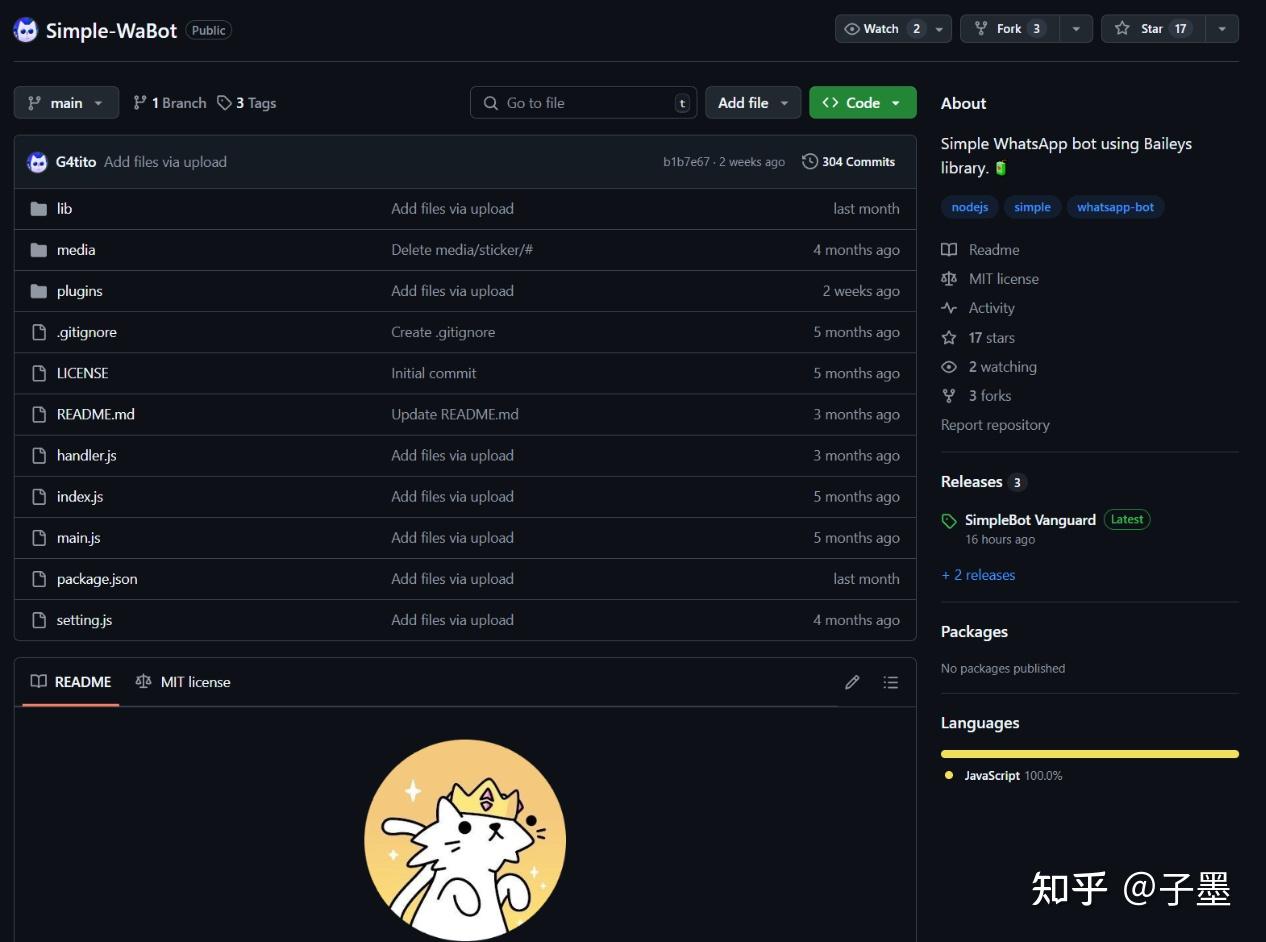Screen dimensions: 1266x942
Task: Open the green Code dropdown
Action: (x=862, y=103)
